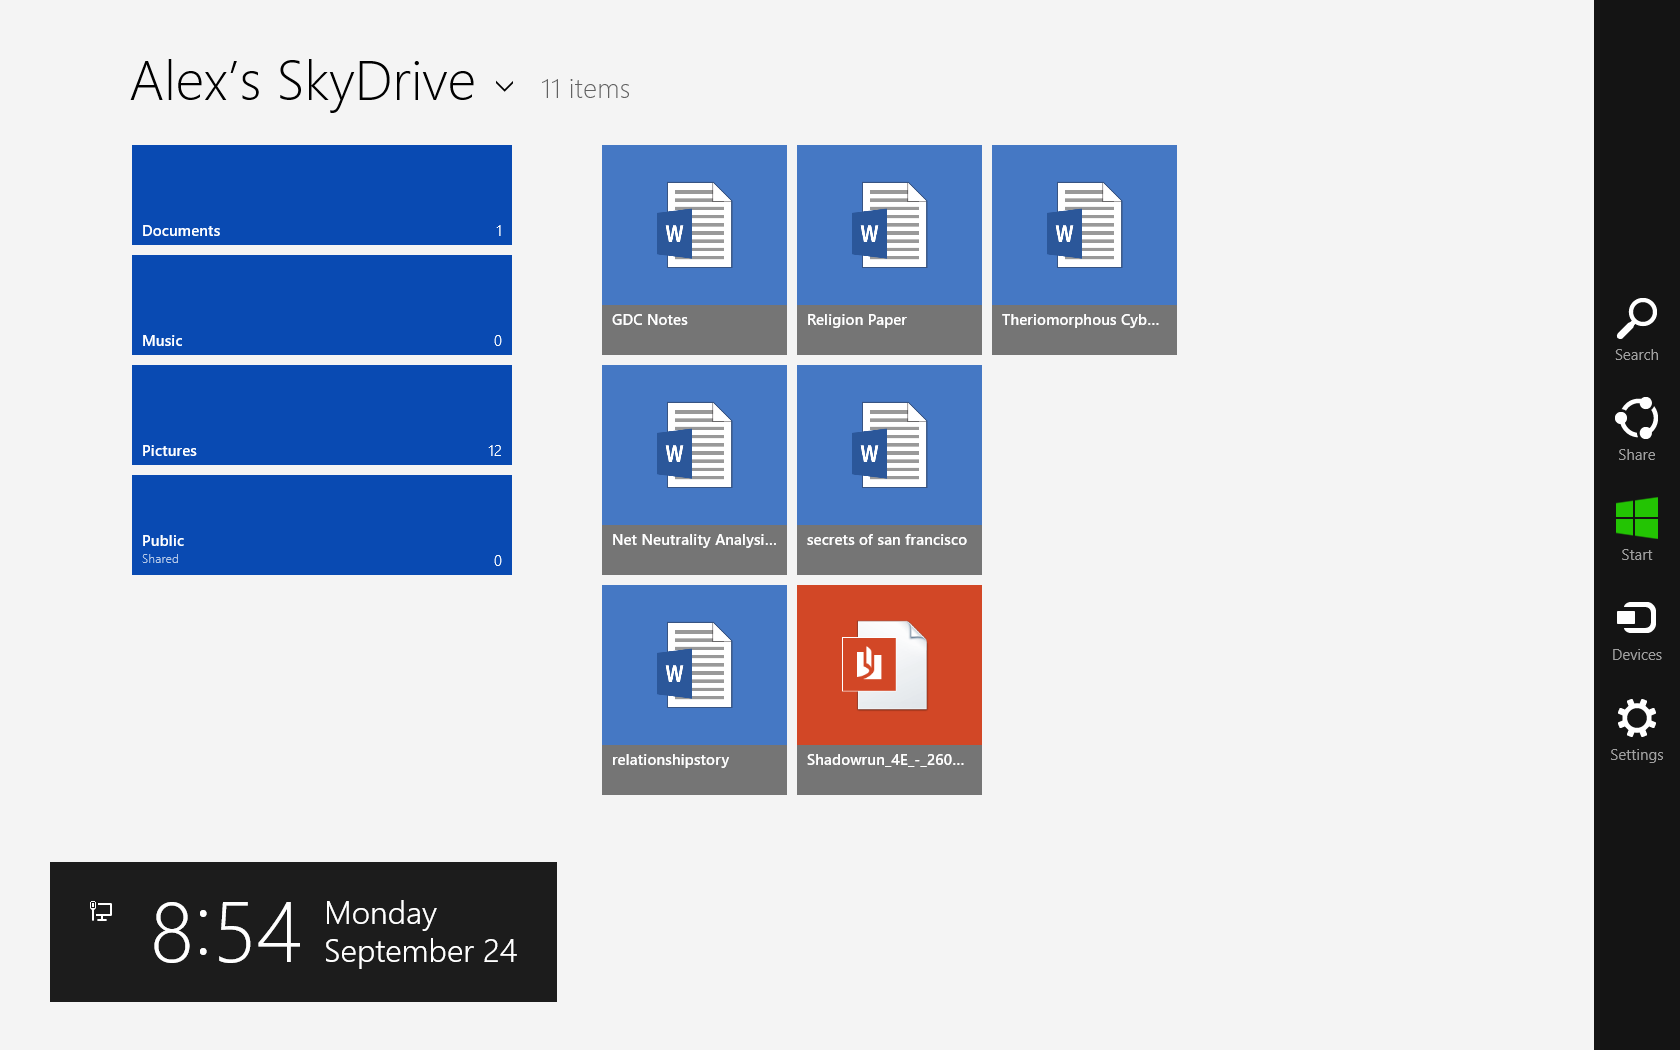Screen dimensions: 1680x1050
Task: Expand the Alex's SkyDrive title dropdown
Action: click(505, 87)
